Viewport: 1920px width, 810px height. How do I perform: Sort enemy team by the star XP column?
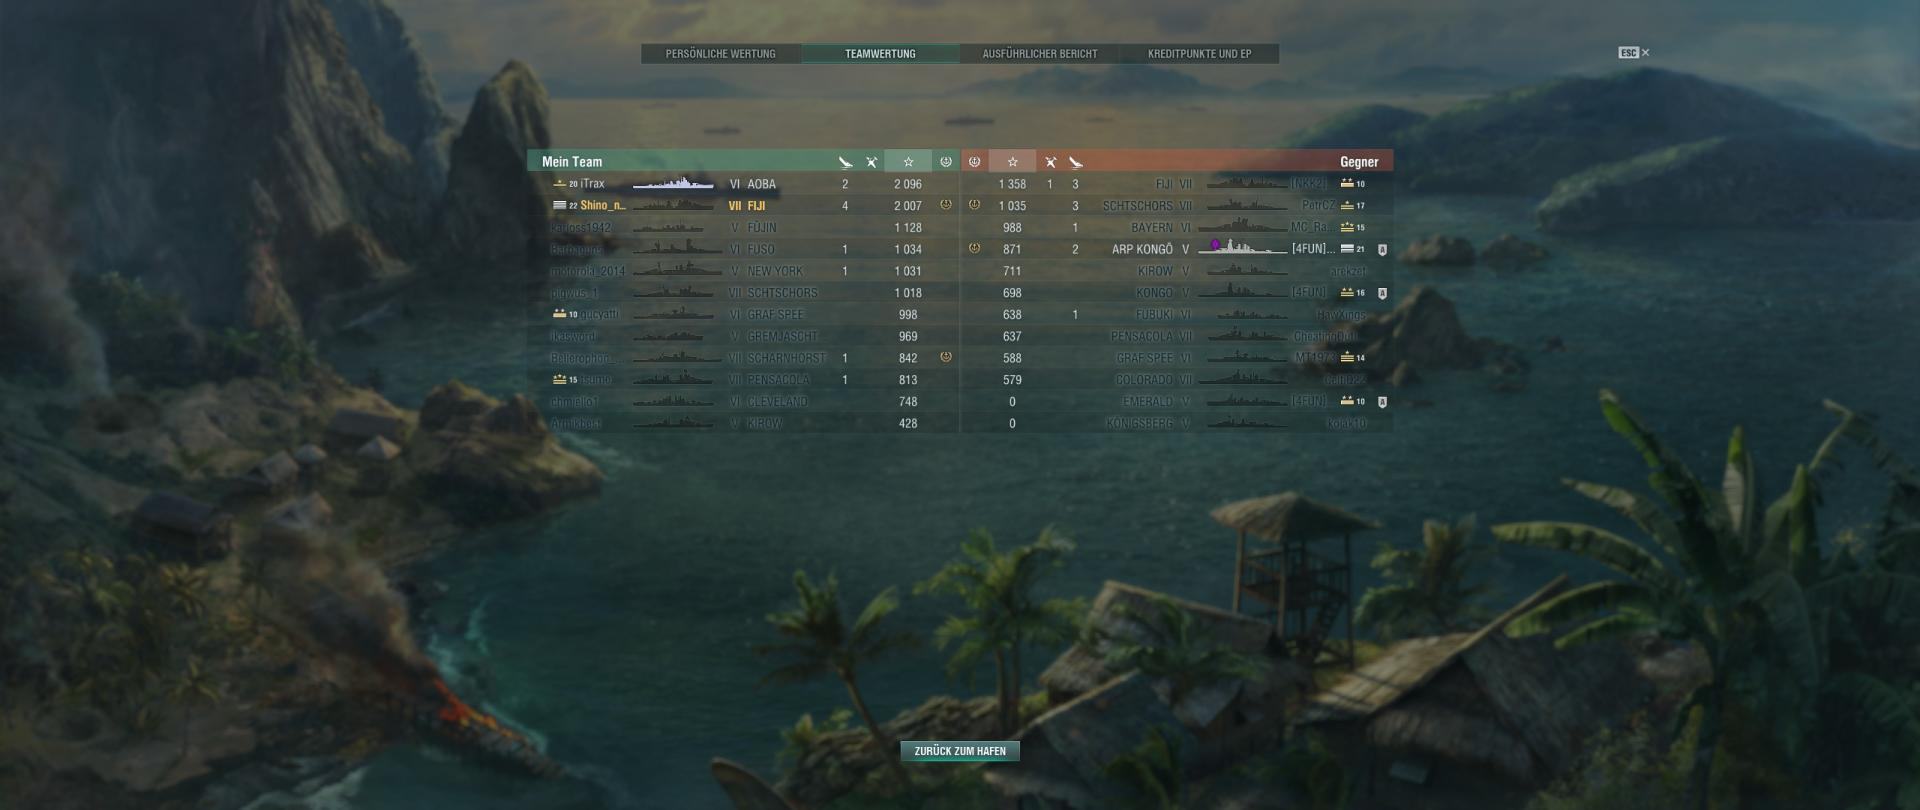click(x=1012, y=161)
